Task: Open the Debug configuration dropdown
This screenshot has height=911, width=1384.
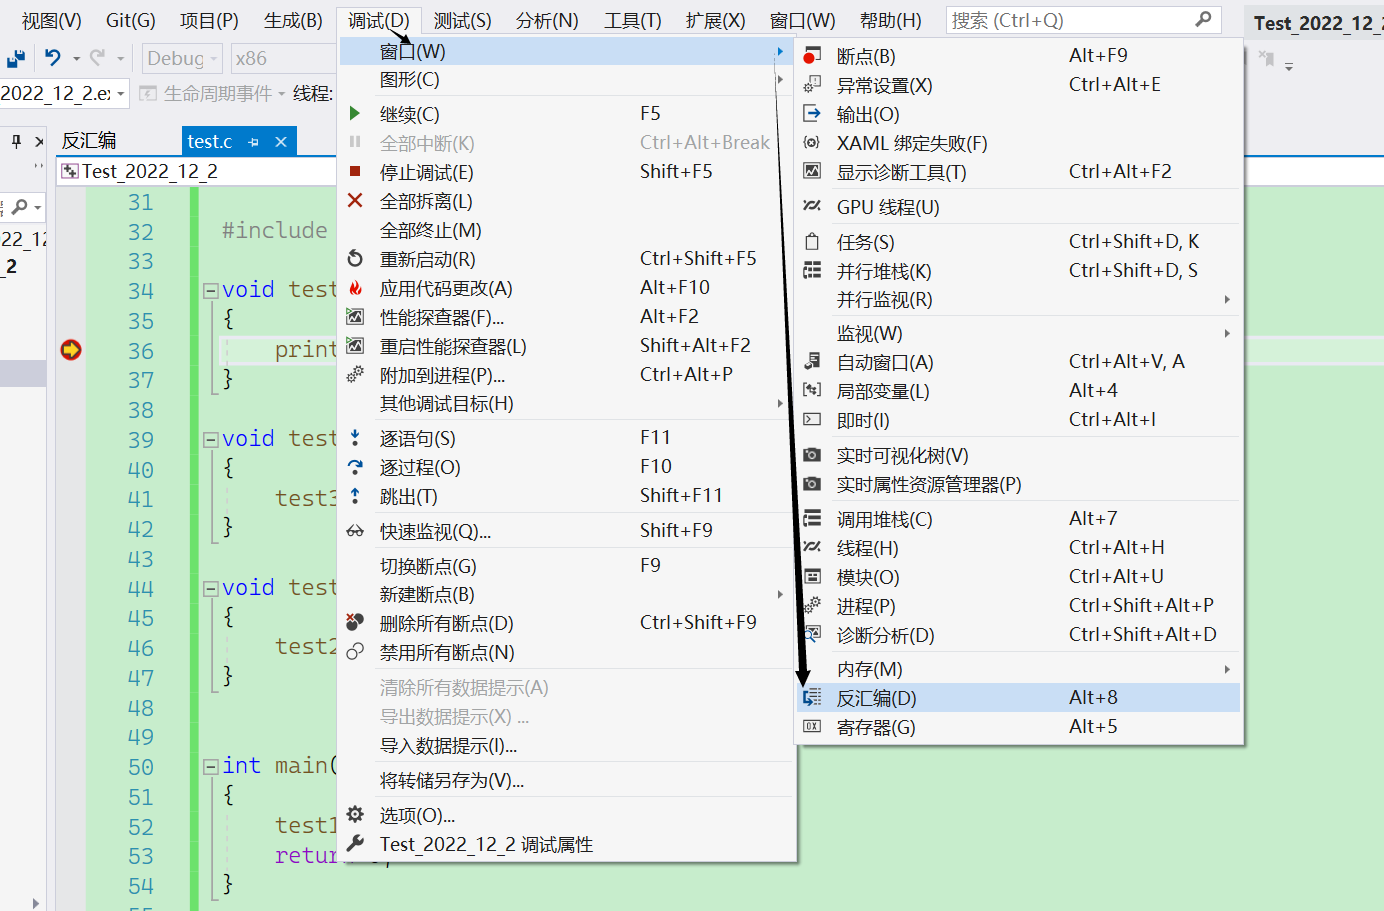Action: (182, 59)
